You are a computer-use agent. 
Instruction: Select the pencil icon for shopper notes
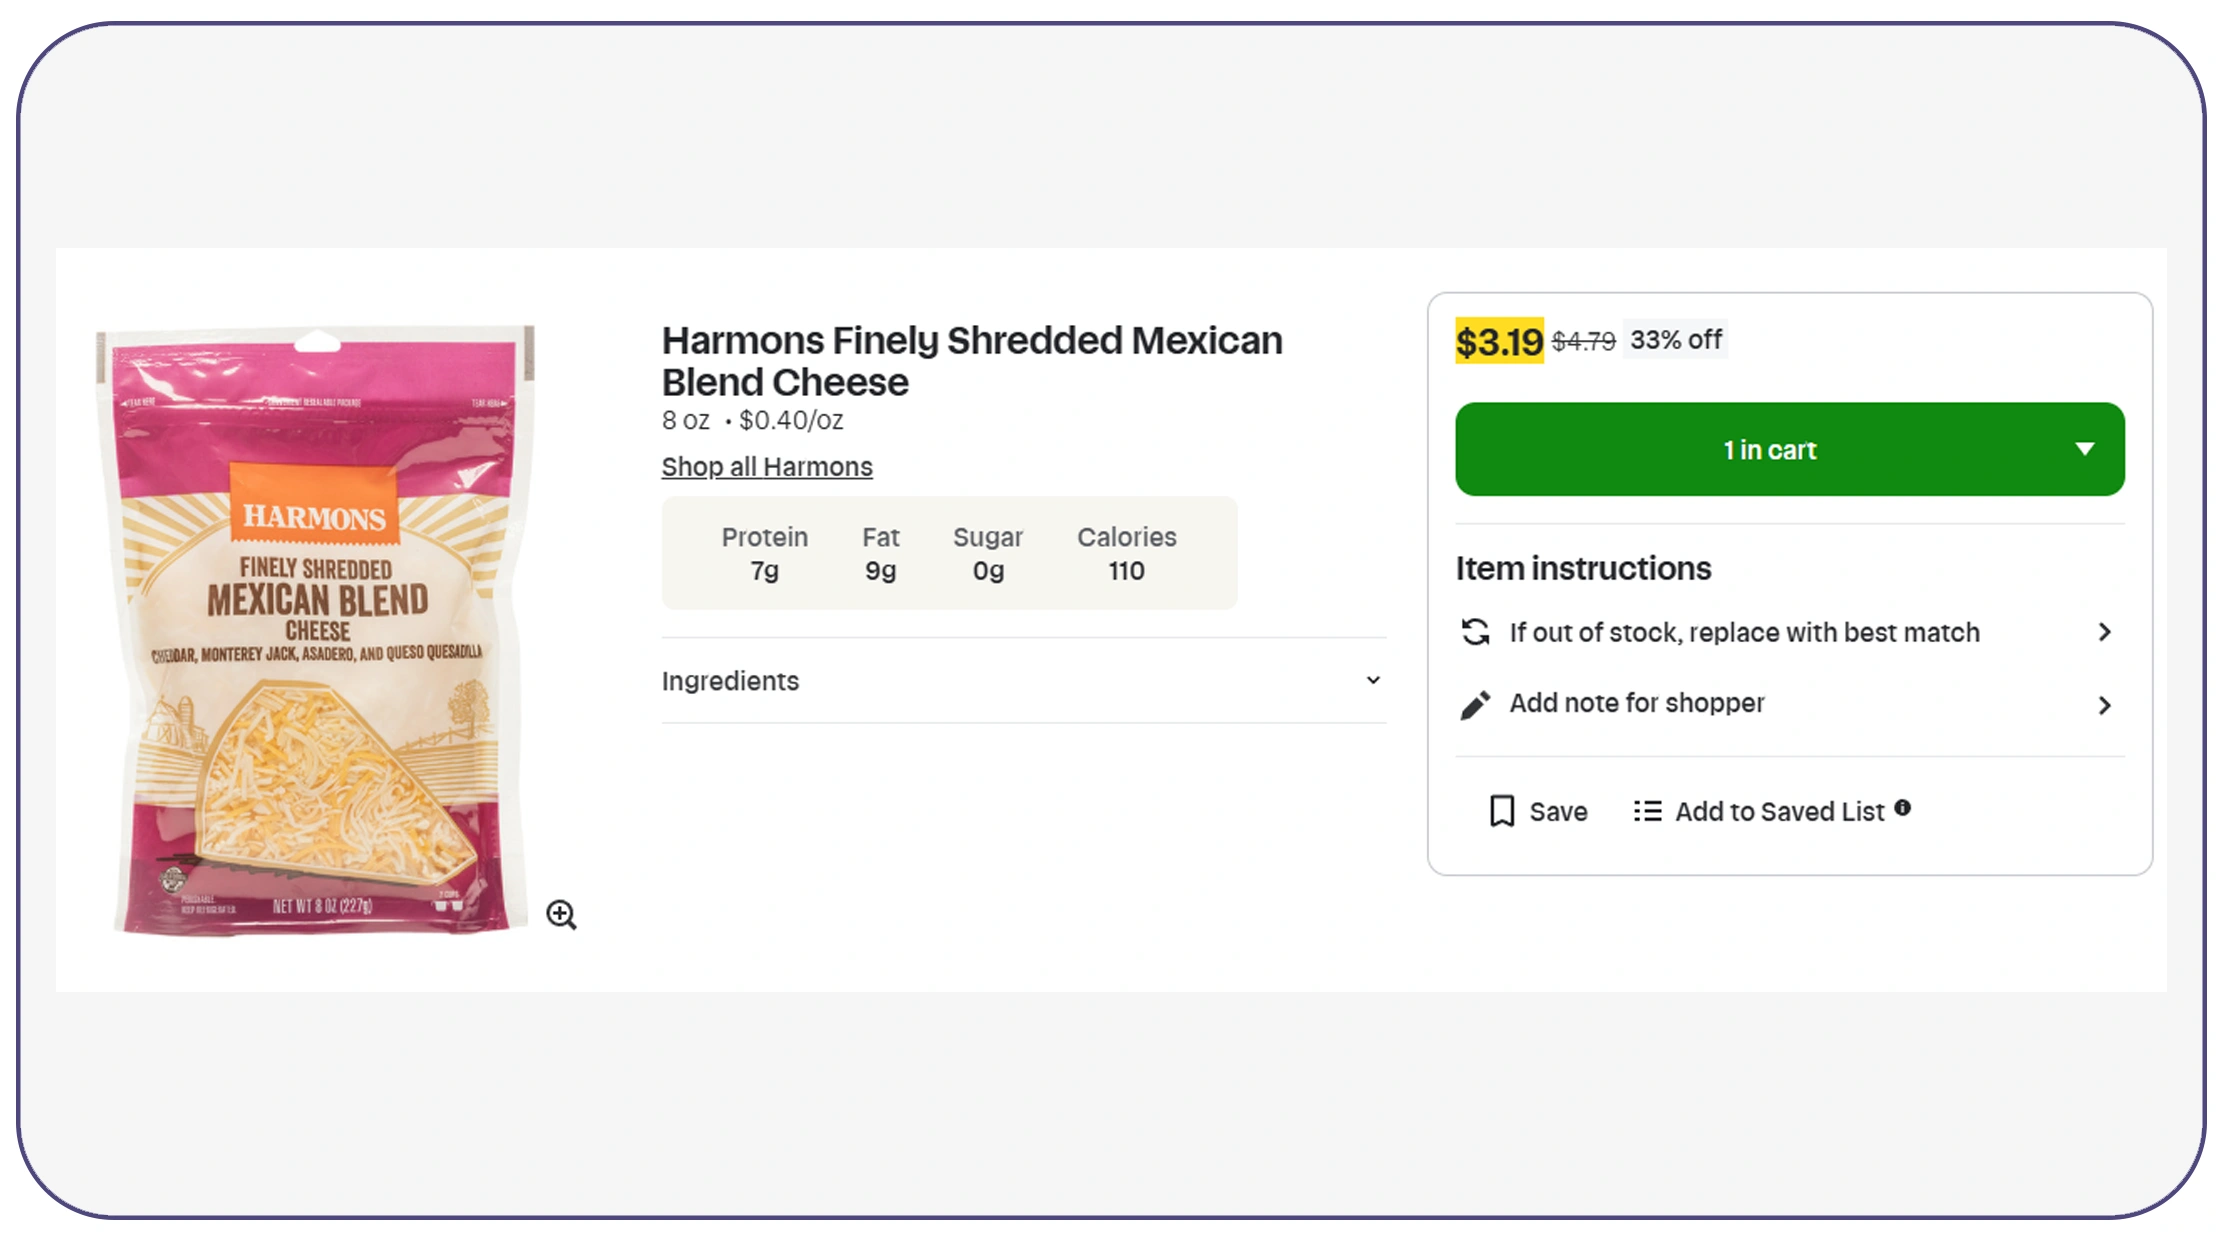[x=1477, y=703]
